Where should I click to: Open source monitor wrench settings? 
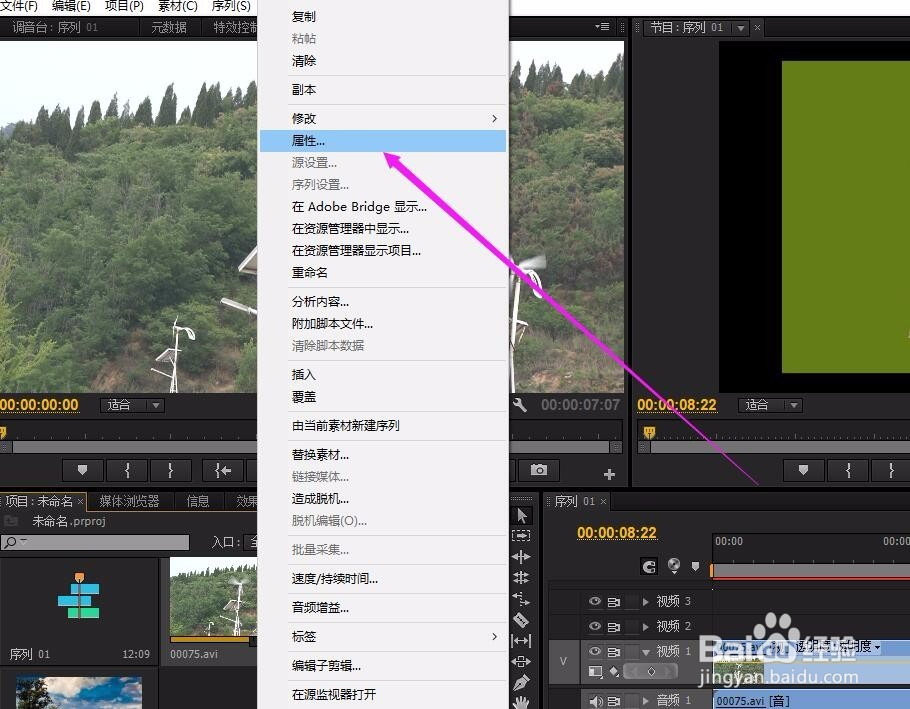tap(519, 404)
